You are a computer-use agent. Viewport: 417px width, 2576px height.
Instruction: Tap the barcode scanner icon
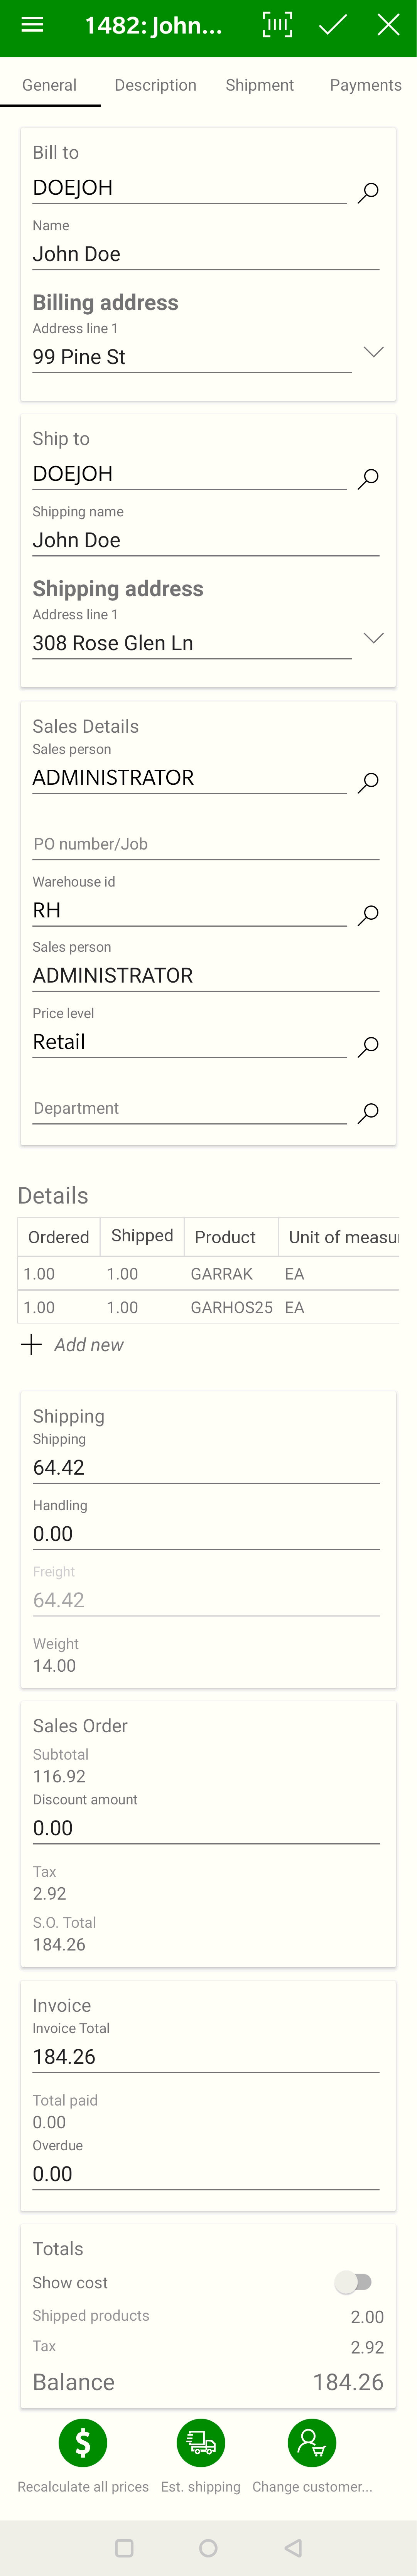[277, 25]
